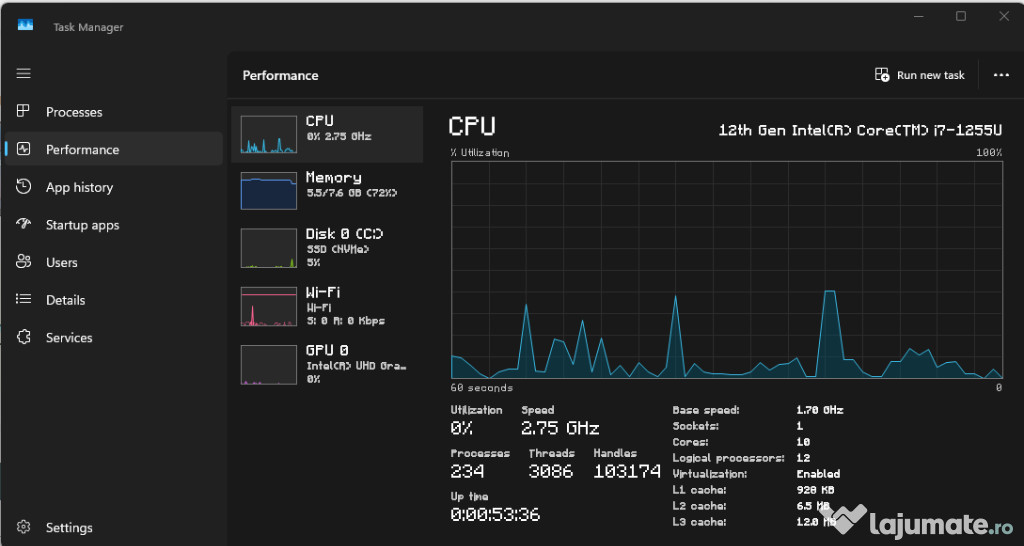Click the CPU utilization graph area
This screenshot has width=1024, height=546.
(726, 269)
